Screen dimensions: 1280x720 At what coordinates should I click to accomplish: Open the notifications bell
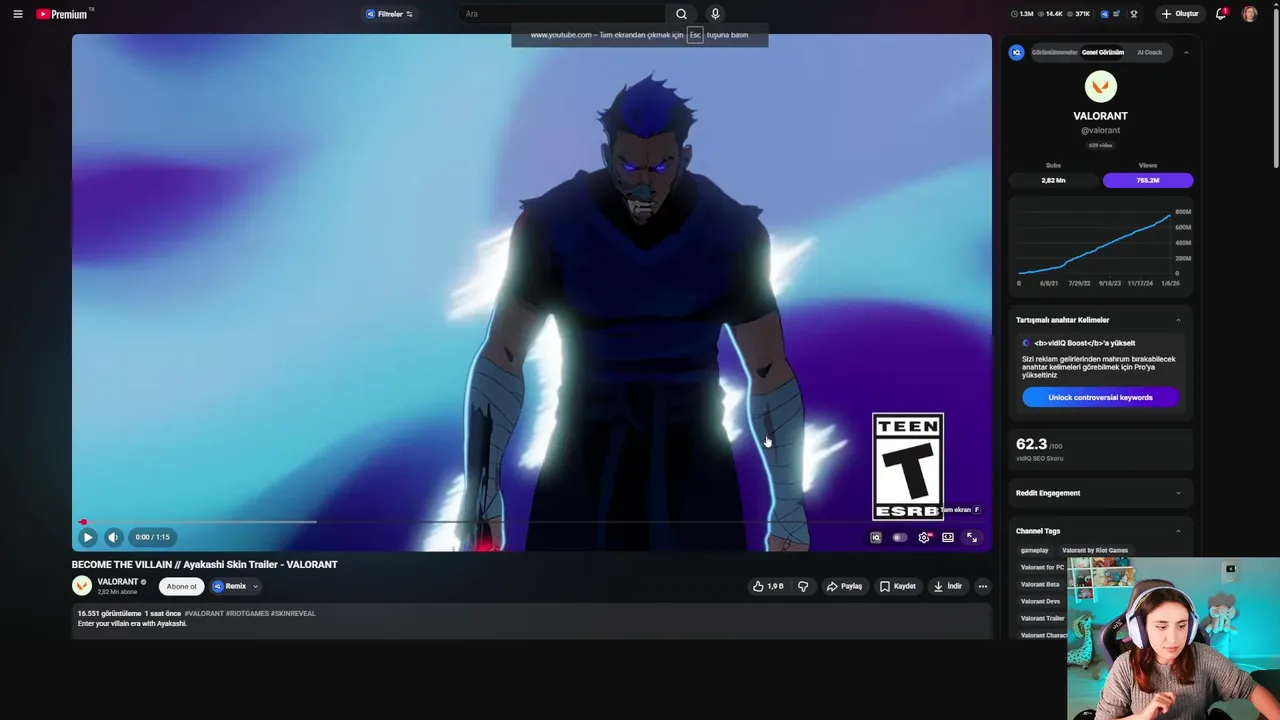click(1221, 14)
